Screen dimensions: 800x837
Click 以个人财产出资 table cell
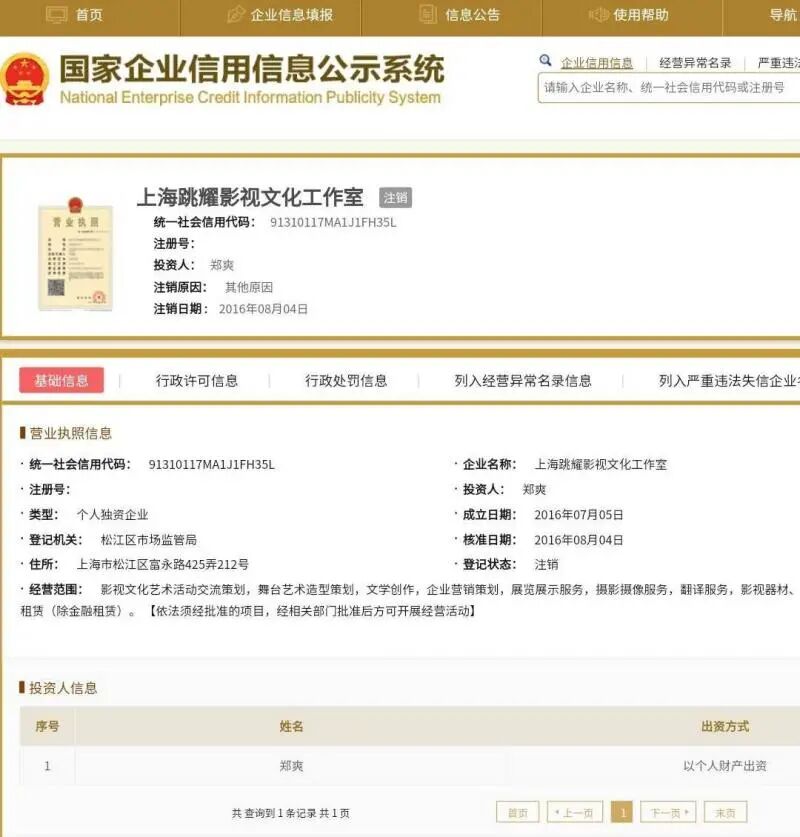tap(725, 766)
